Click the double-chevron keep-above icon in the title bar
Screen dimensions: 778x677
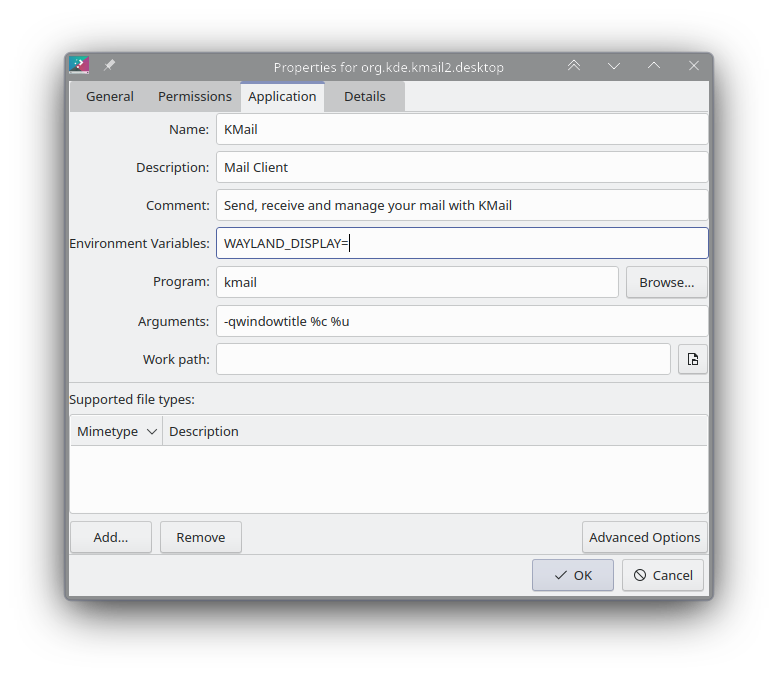pyautogui.click(x=574, y=66)
